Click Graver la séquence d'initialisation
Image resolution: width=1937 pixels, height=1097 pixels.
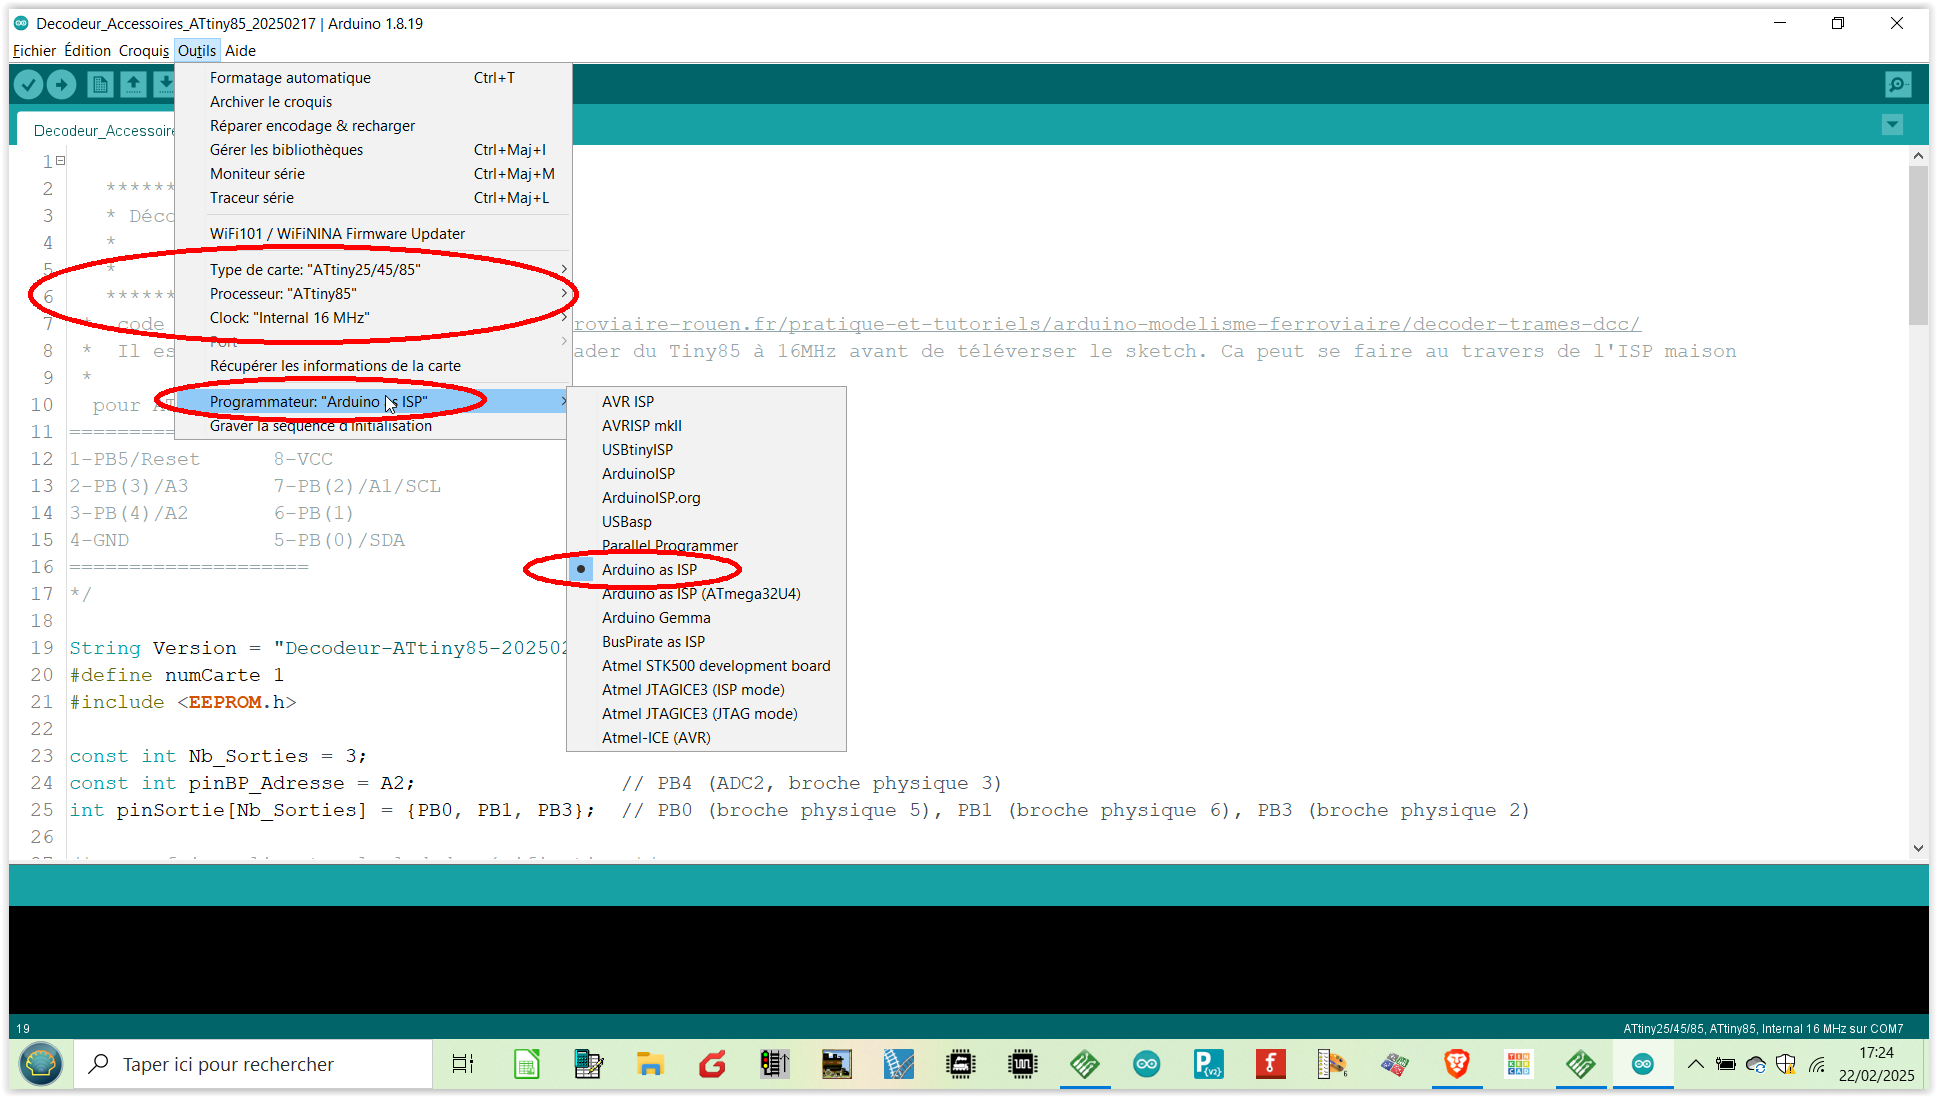point(373,426)
